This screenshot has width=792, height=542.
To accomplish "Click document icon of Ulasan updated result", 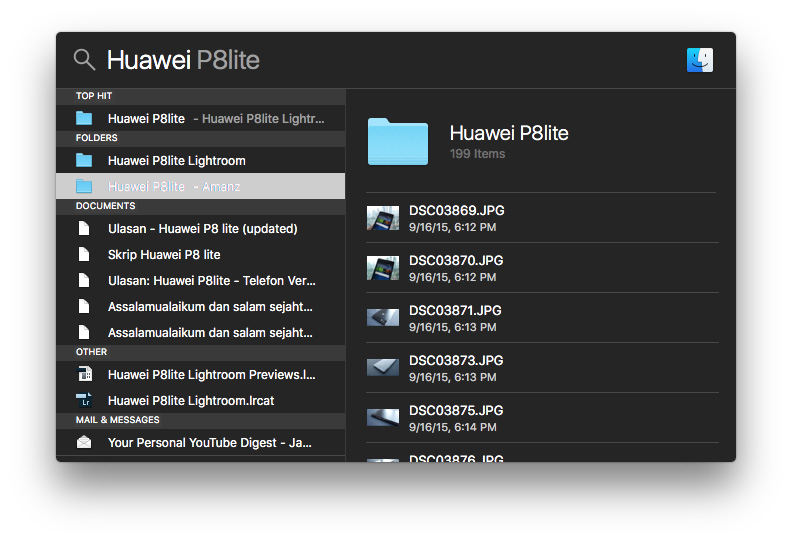I will [x=84, y=229].
